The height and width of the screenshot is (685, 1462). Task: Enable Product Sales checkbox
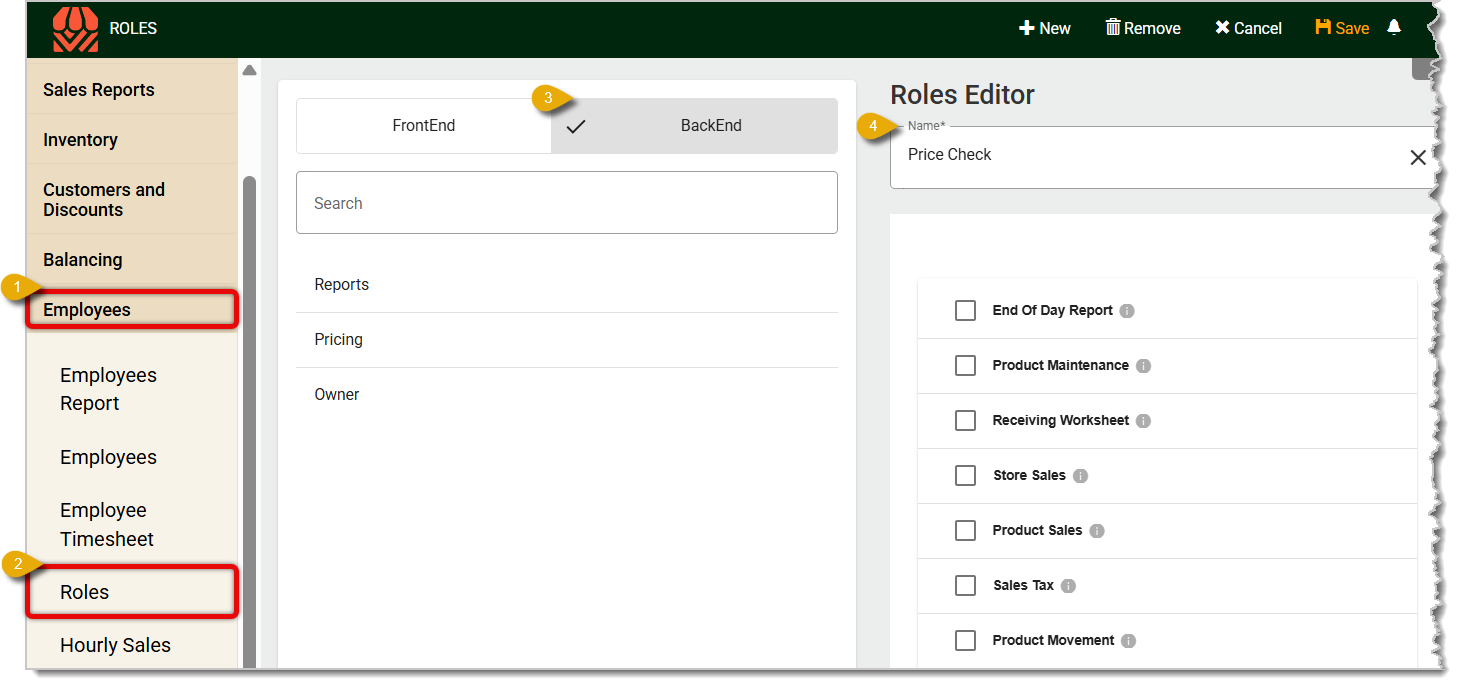(965, 531)
